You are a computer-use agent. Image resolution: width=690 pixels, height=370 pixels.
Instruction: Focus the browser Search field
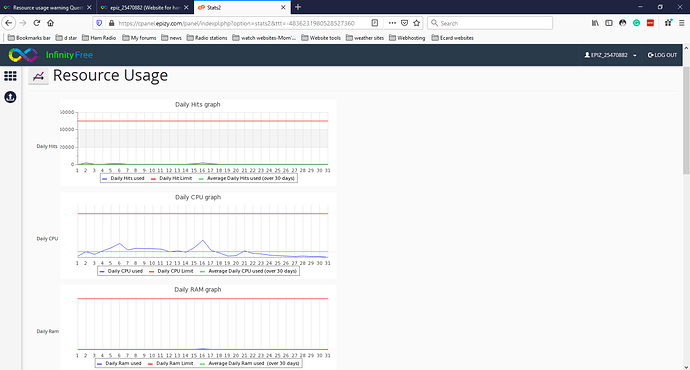(x=490, y=23)
